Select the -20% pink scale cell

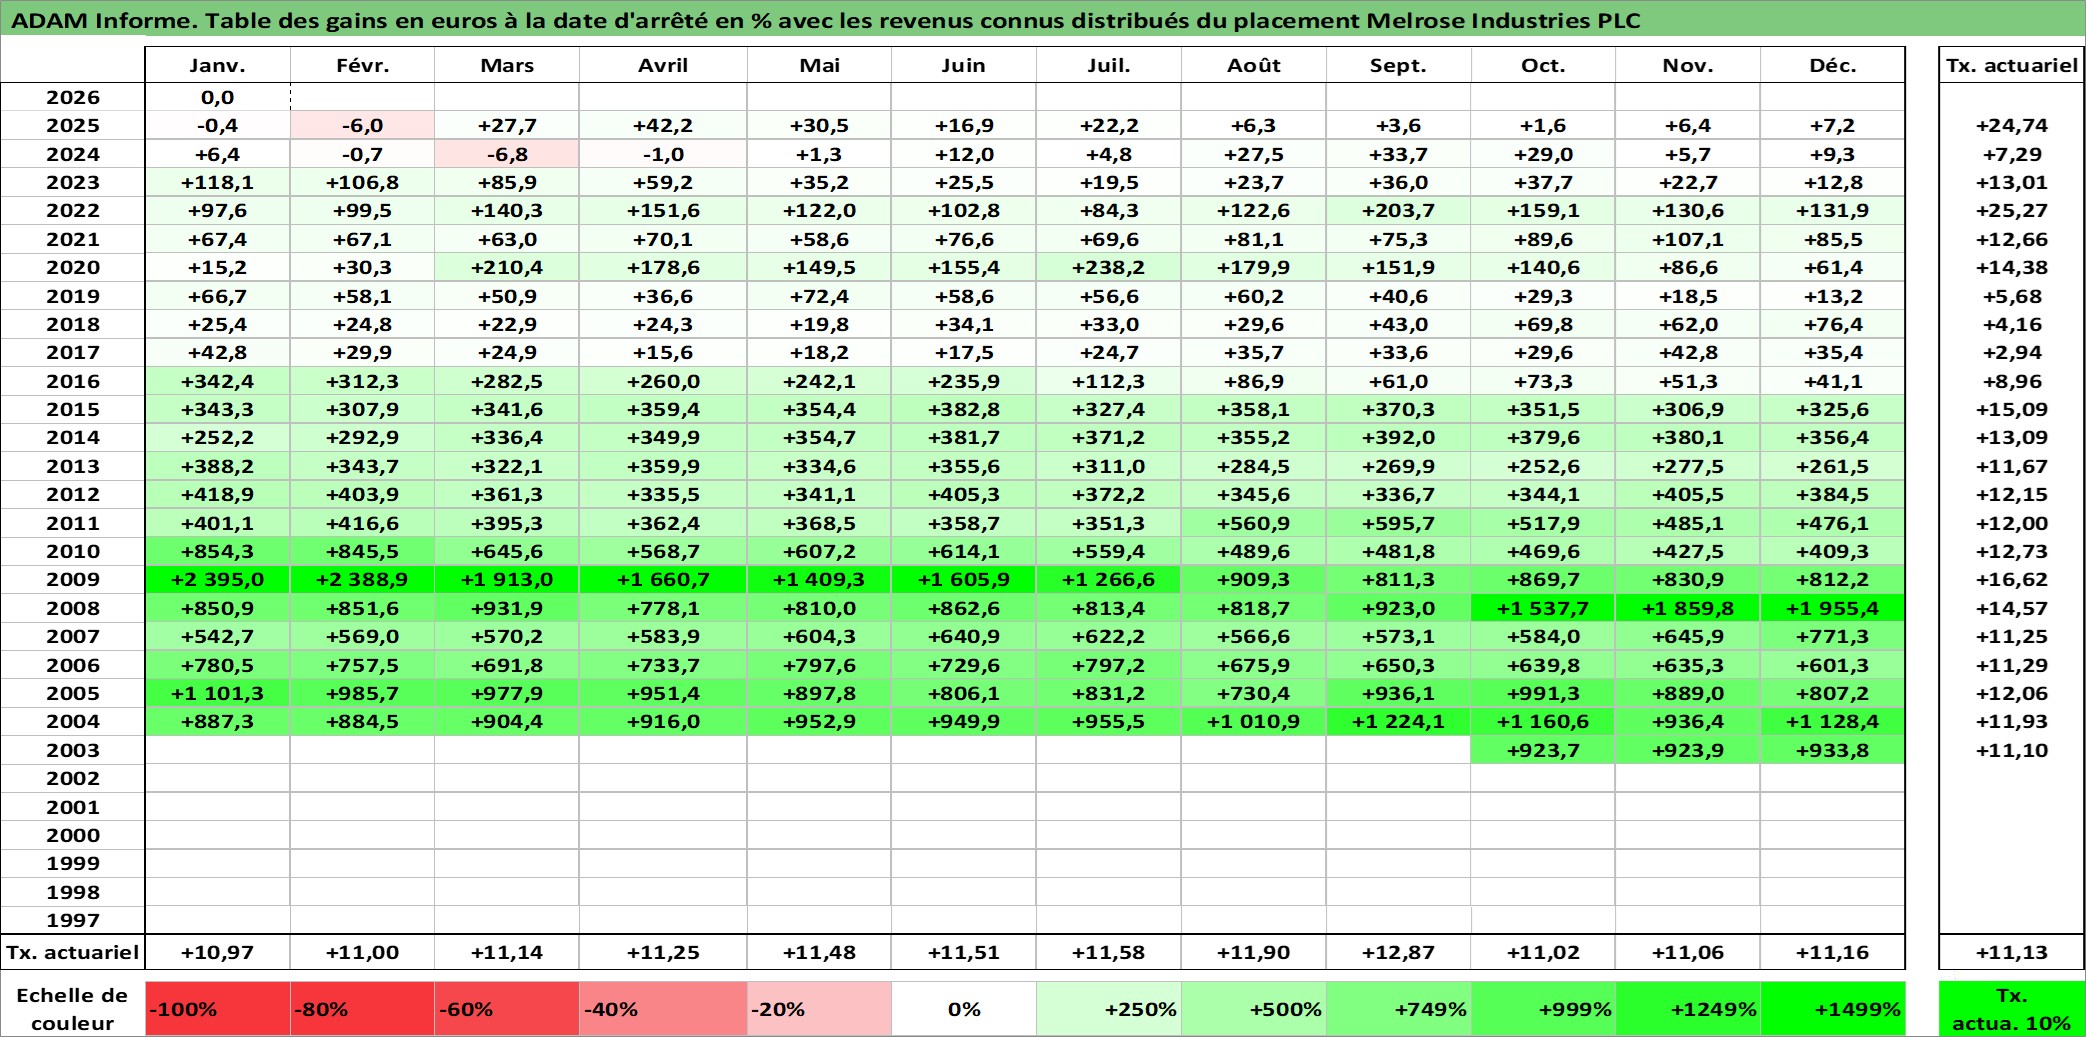click(819, 1009)
